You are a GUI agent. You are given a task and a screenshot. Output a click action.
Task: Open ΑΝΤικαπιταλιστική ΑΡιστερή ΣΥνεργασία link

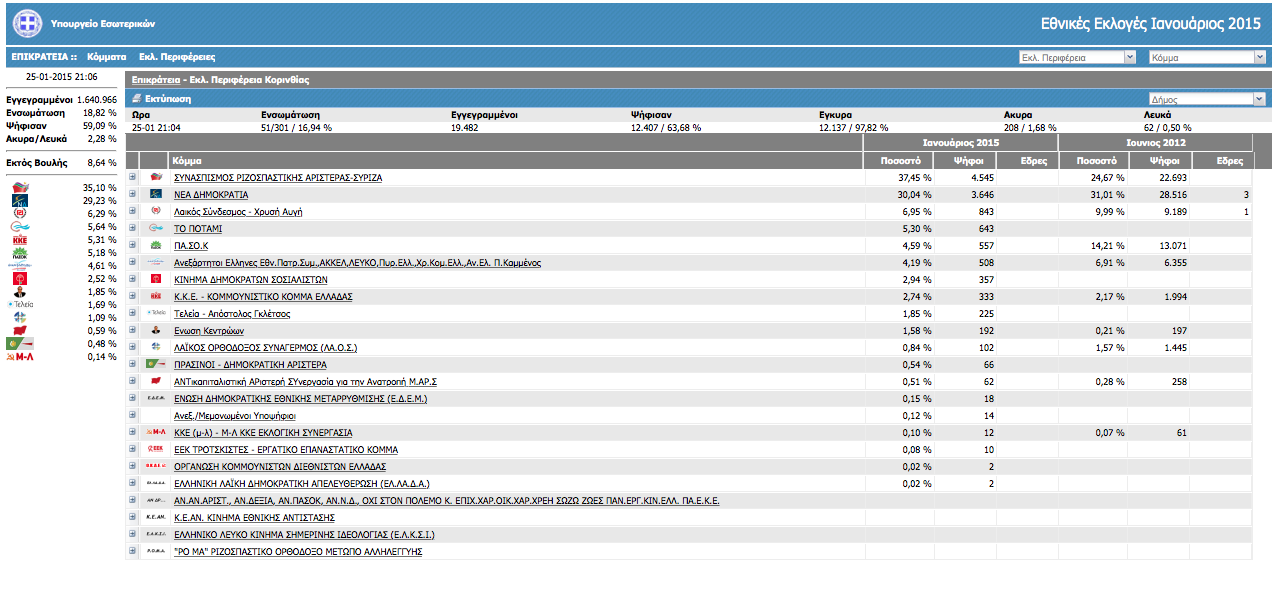tap(305, 382)
